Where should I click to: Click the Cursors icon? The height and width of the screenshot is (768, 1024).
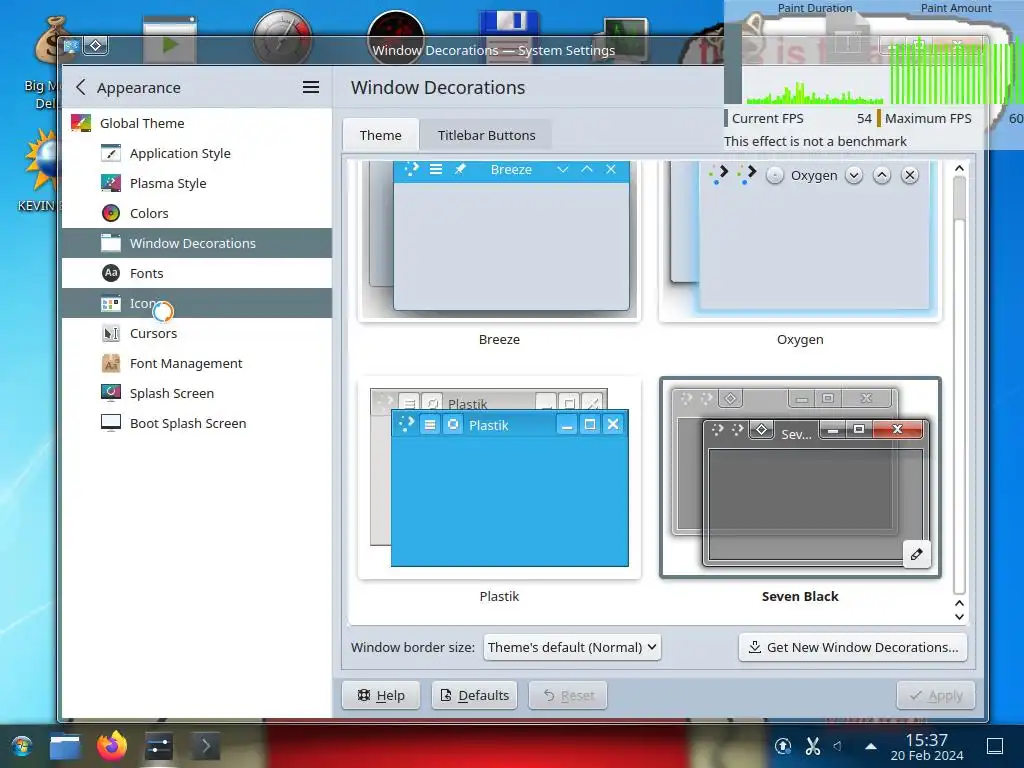pyautogui.click(x=111, y=333)
